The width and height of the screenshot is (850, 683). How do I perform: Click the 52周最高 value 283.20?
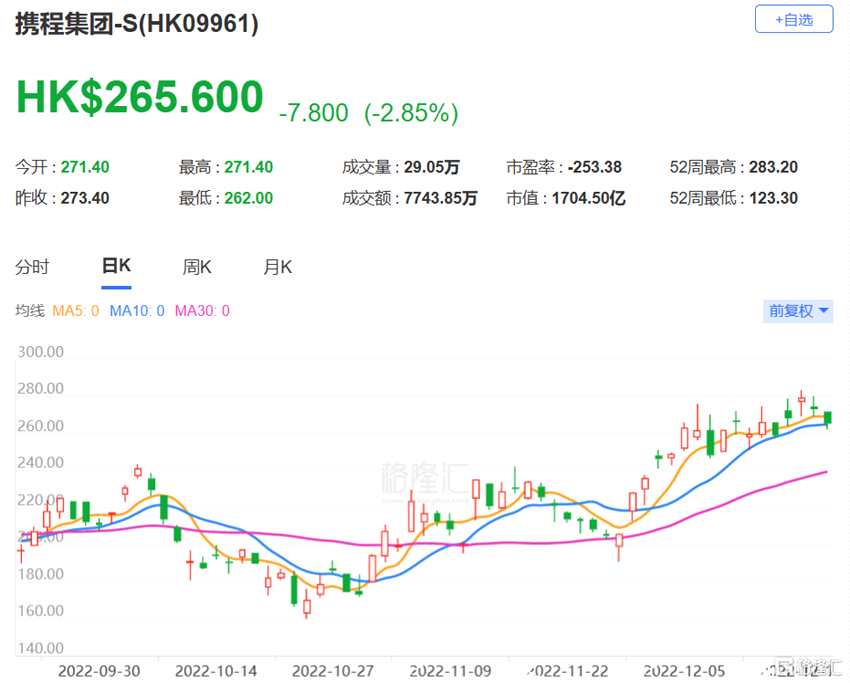[775, 168]
